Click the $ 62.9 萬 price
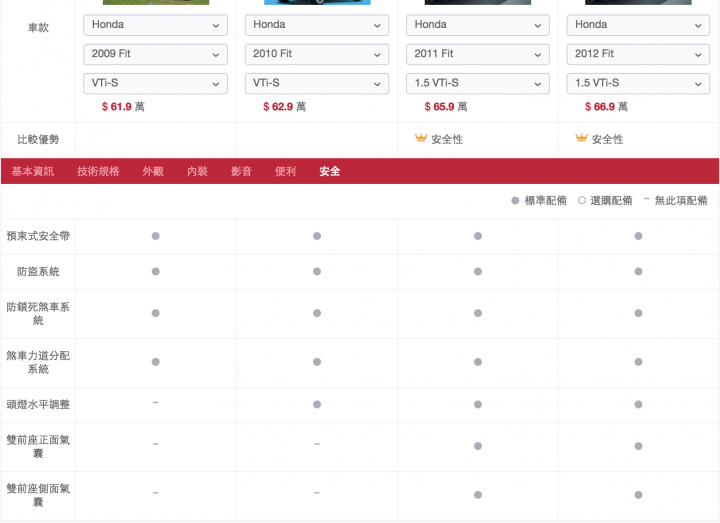This screenshot has width=720, height=523. [284, 107]
